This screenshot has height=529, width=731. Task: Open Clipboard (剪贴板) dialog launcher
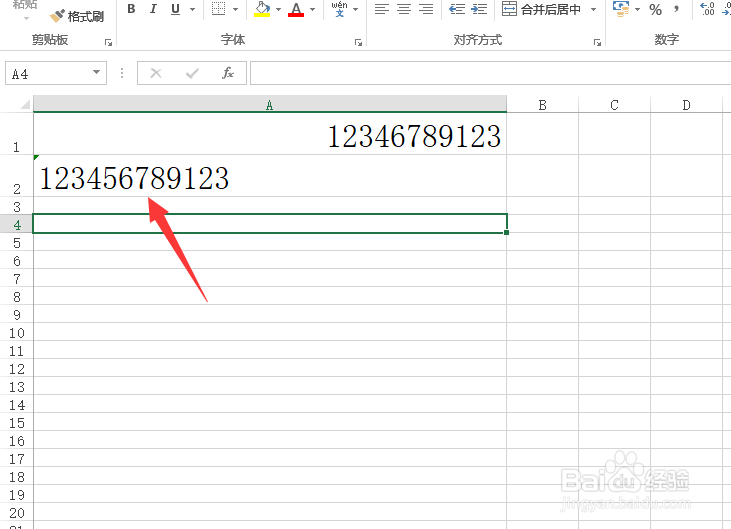click(109, 43)
